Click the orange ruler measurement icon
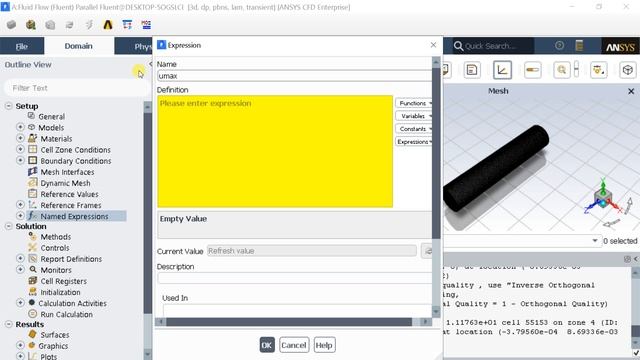 click(533, 70)
